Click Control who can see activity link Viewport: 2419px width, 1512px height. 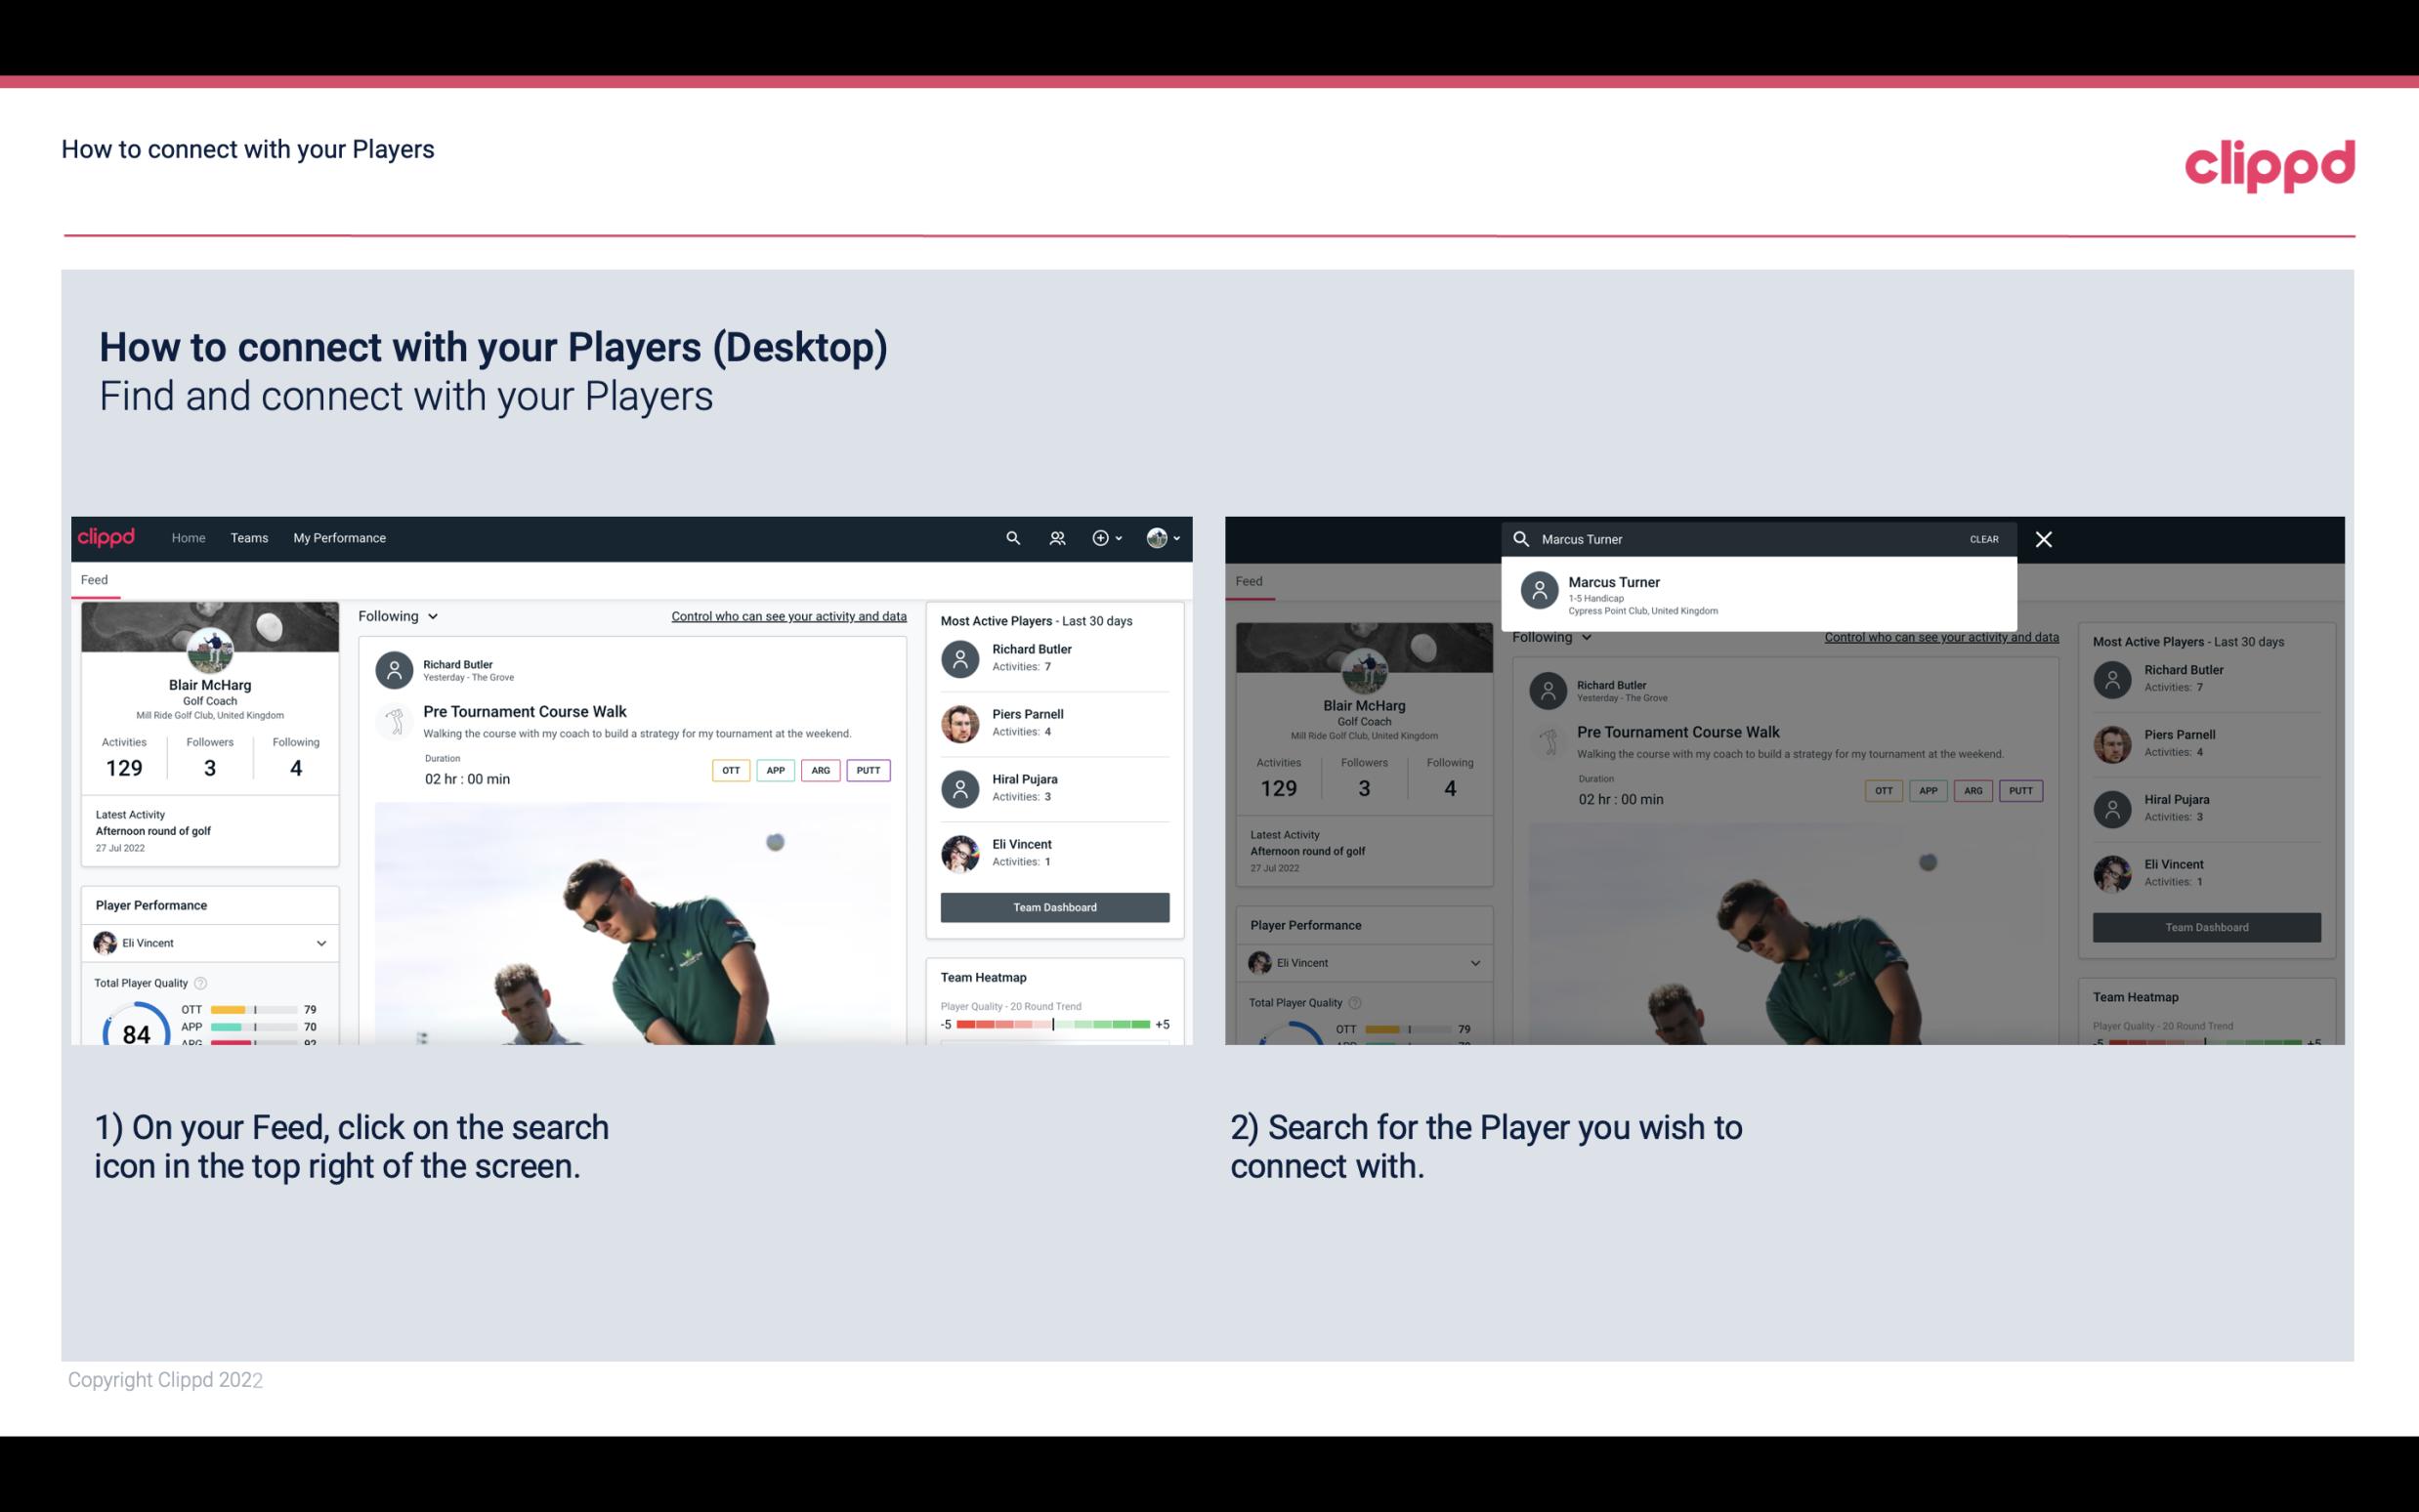click(x=787, y=616)
